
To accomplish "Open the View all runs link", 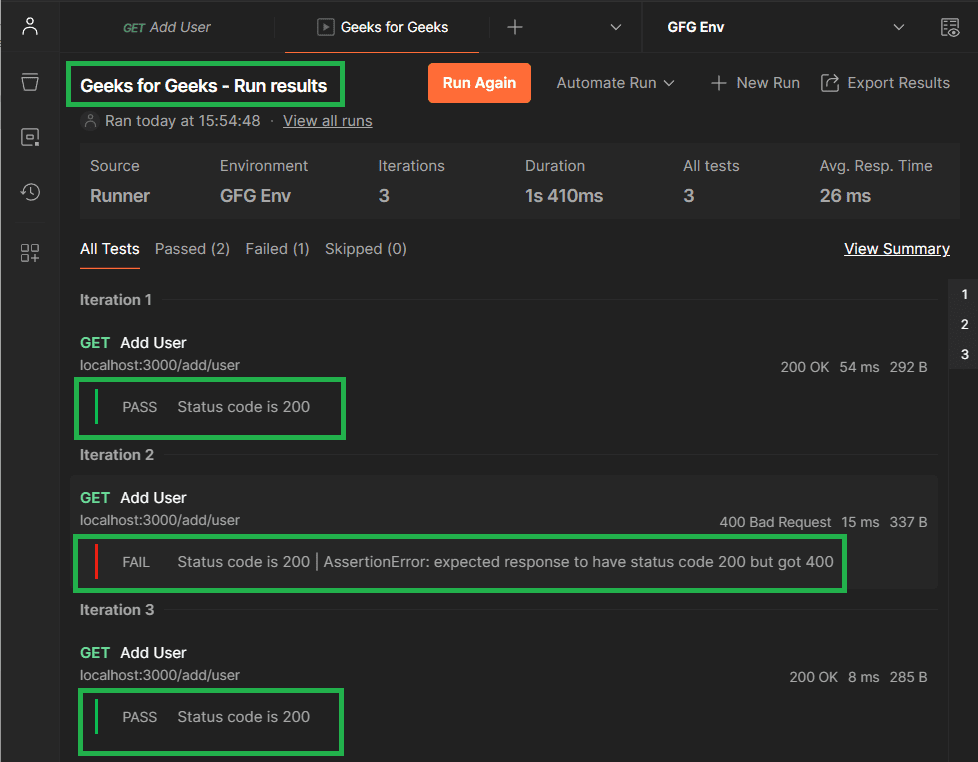I will (x=327, y=121).
